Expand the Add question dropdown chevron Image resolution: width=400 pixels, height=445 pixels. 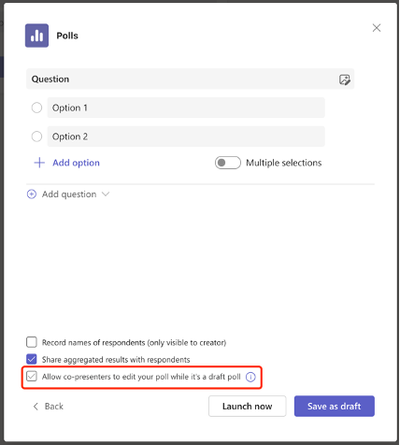105,194
